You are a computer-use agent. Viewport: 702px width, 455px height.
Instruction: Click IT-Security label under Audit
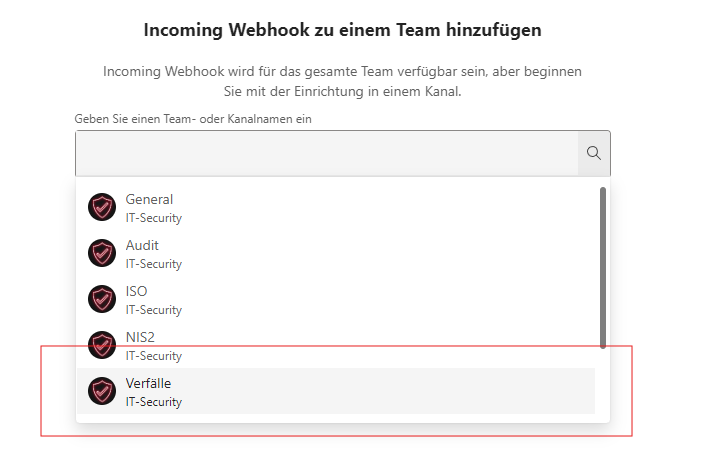(154, 264)
